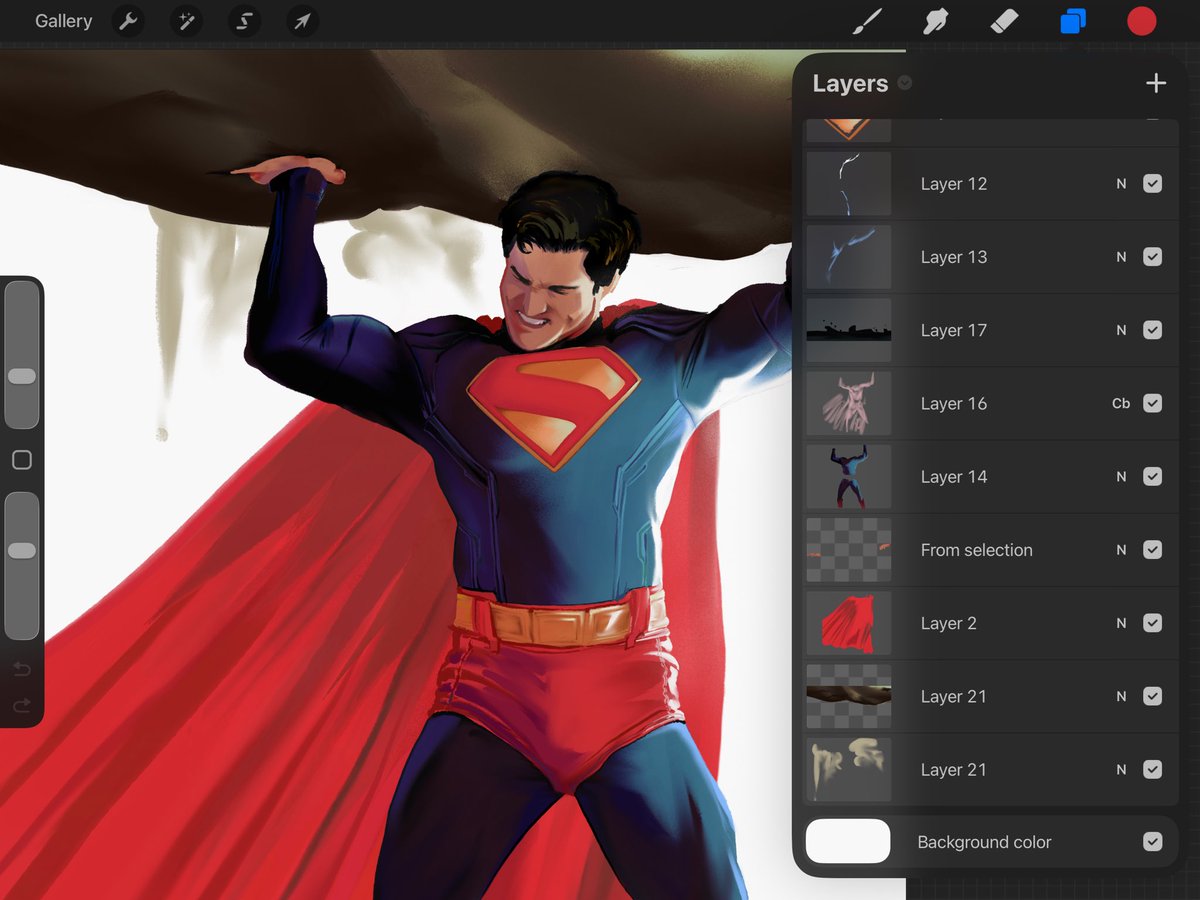Open blend mode N for Layer 13
This screenshot has height=900, width=1200.
1121,257
